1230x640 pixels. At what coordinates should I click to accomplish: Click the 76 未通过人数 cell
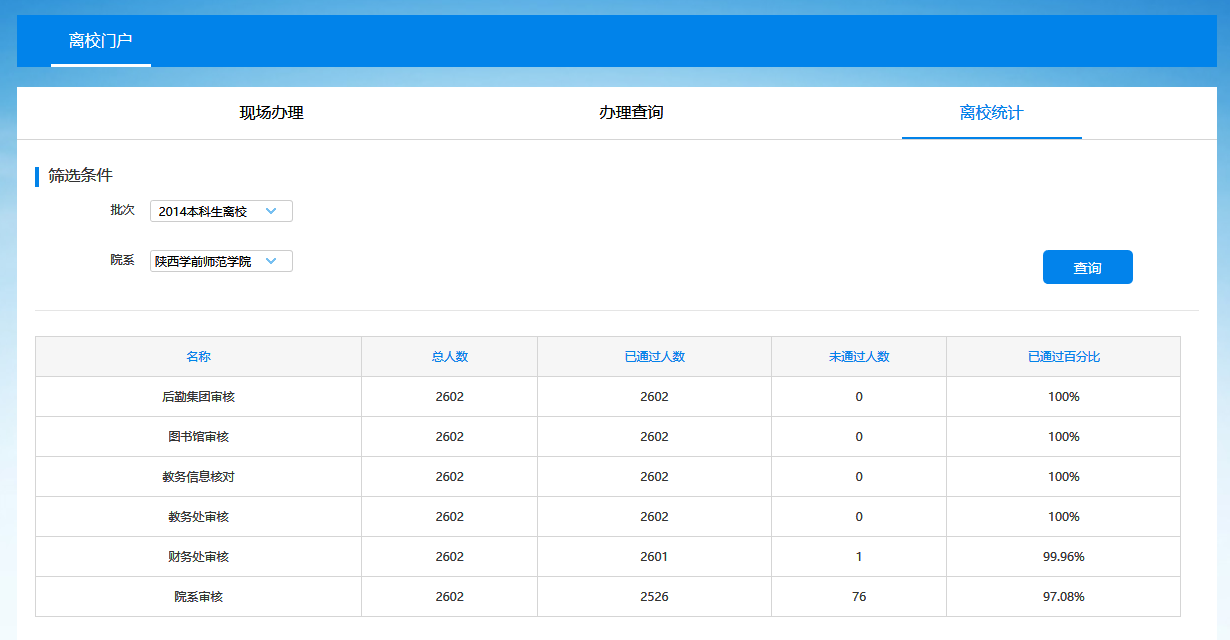[x=858, y=597]
